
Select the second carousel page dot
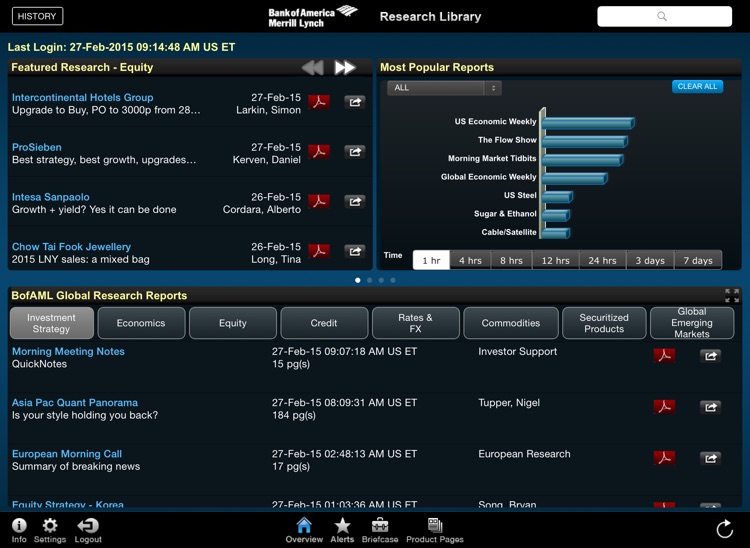(369, 280)
